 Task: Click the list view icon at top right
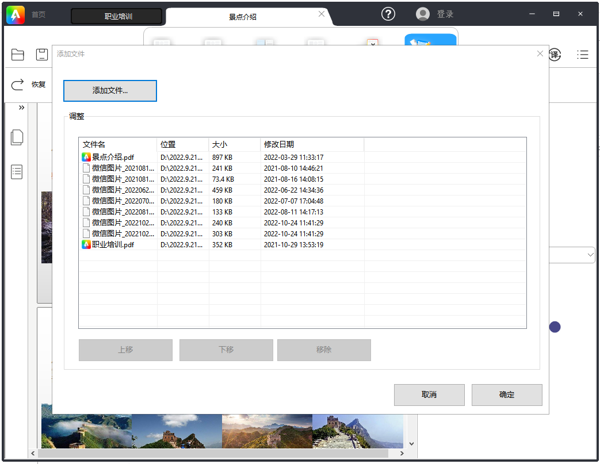(583, 55)
